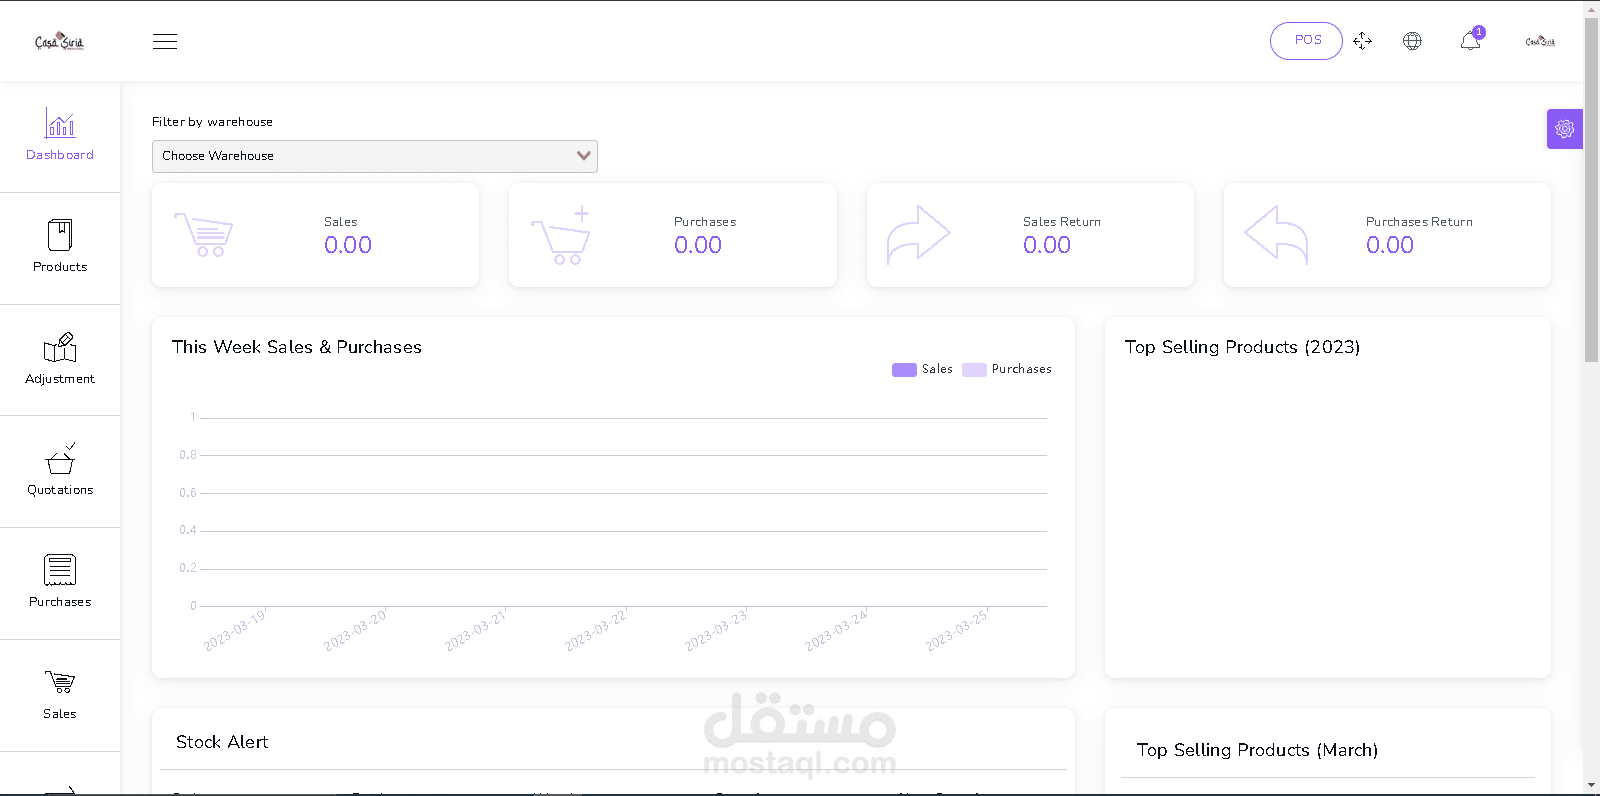The image size is (1600, 796).
Task: Click the Sales value 0.00
Action: point(348,245)
